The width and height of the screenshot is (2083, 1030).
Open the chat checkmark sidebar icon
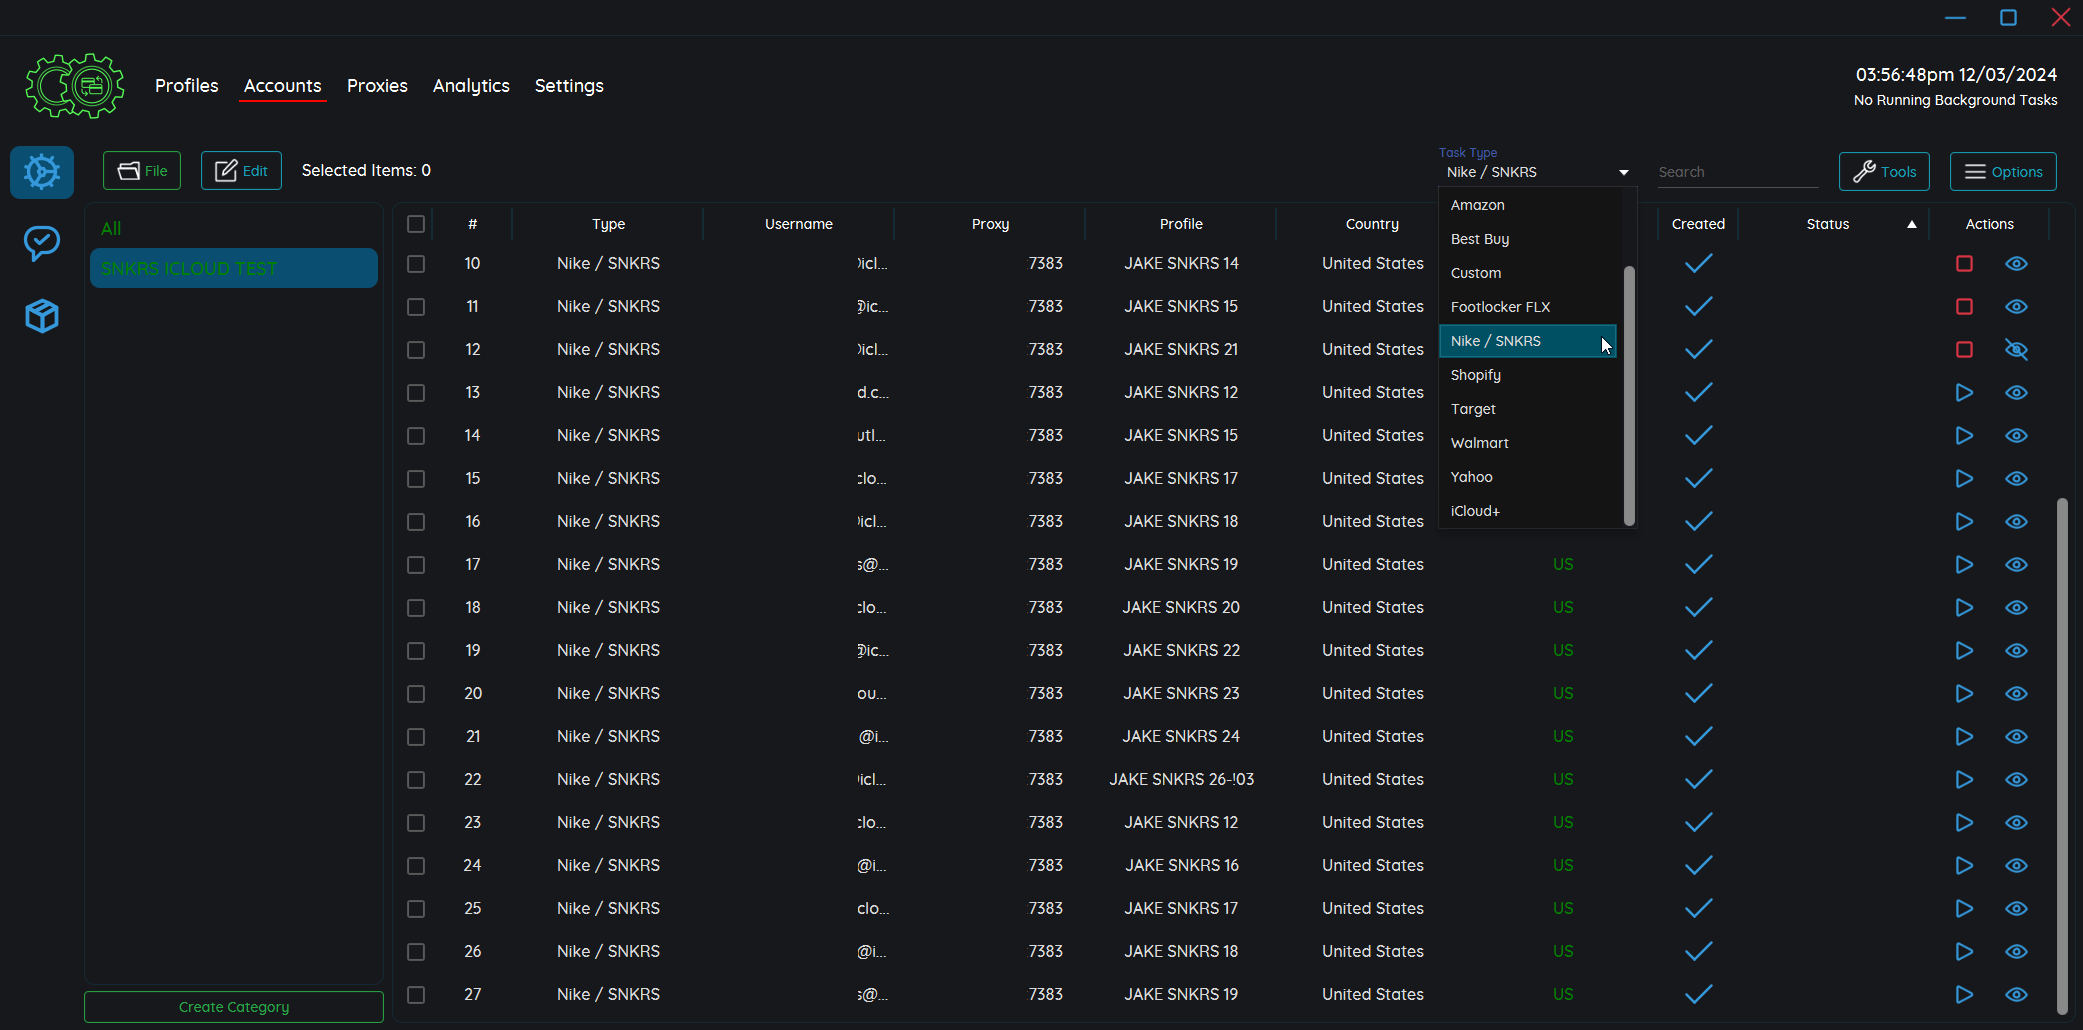point(42,243)
